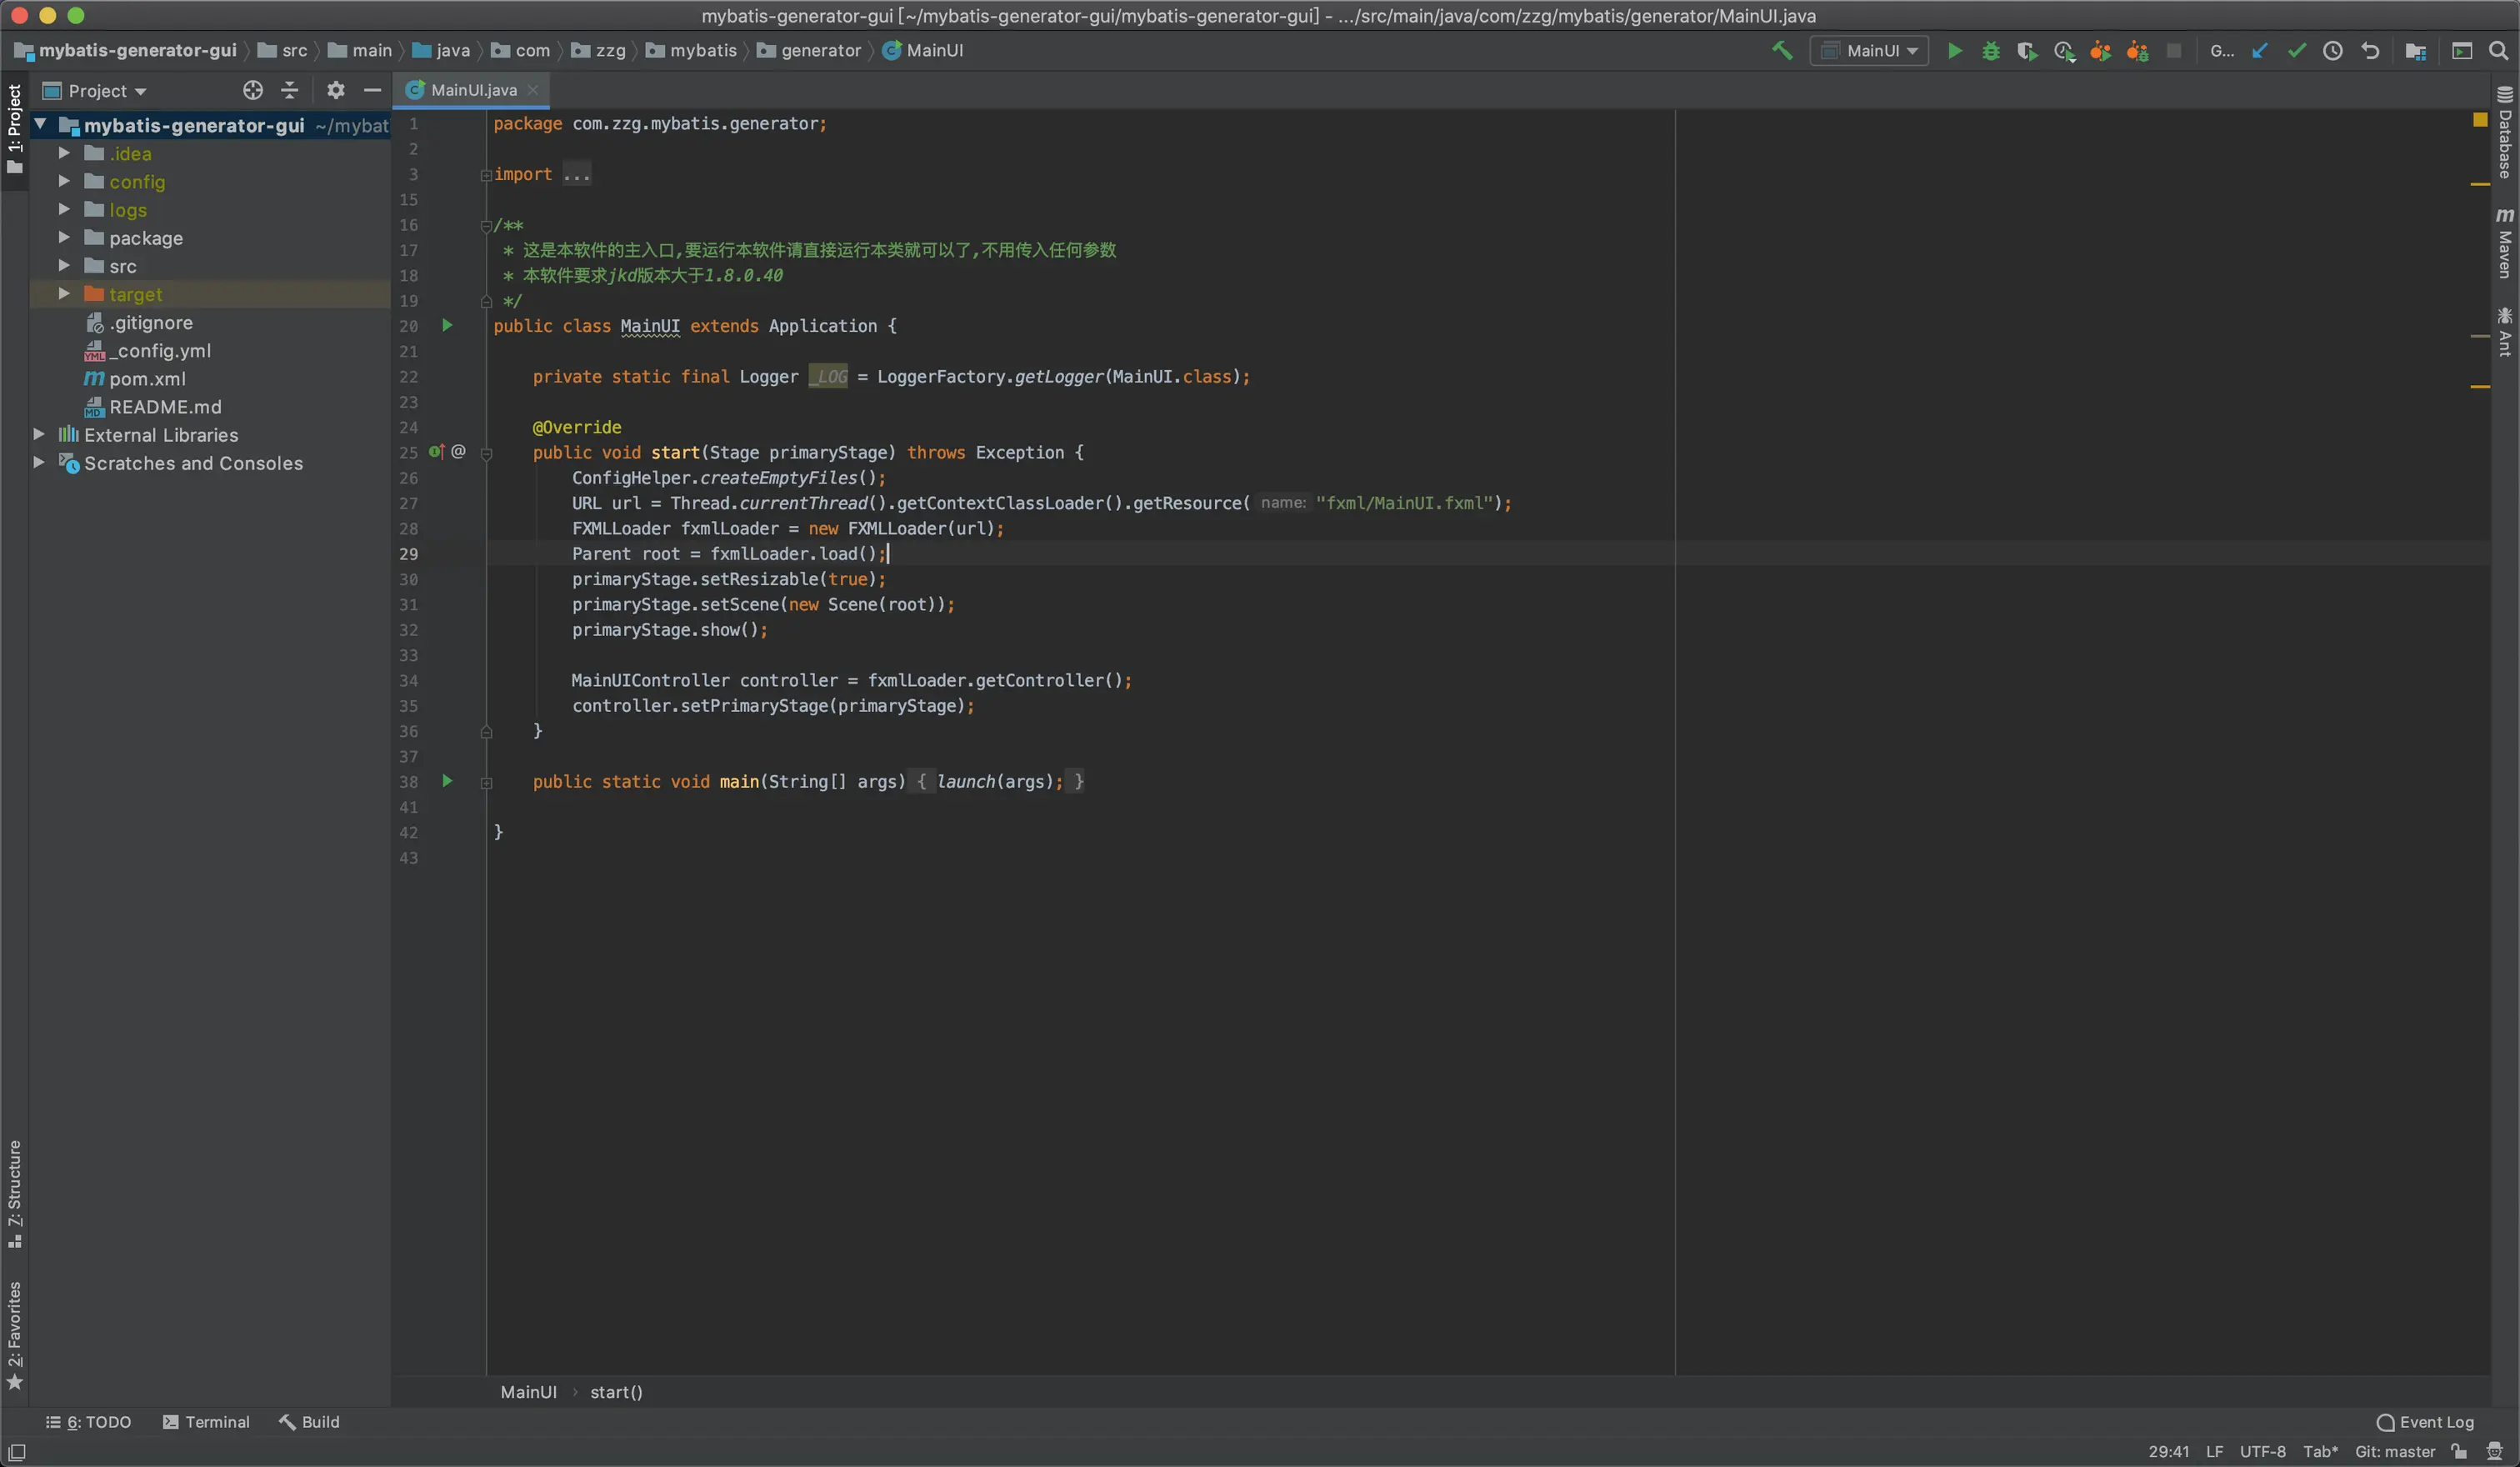Screen dimensions: 2520x1467
Task: Expand the src folder in project tree
Action: click(x=64, y=266)
